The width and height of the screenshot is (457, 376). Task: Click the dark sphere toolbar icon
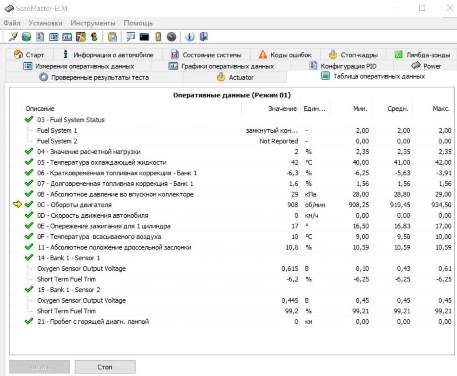(x=171, y=37)
